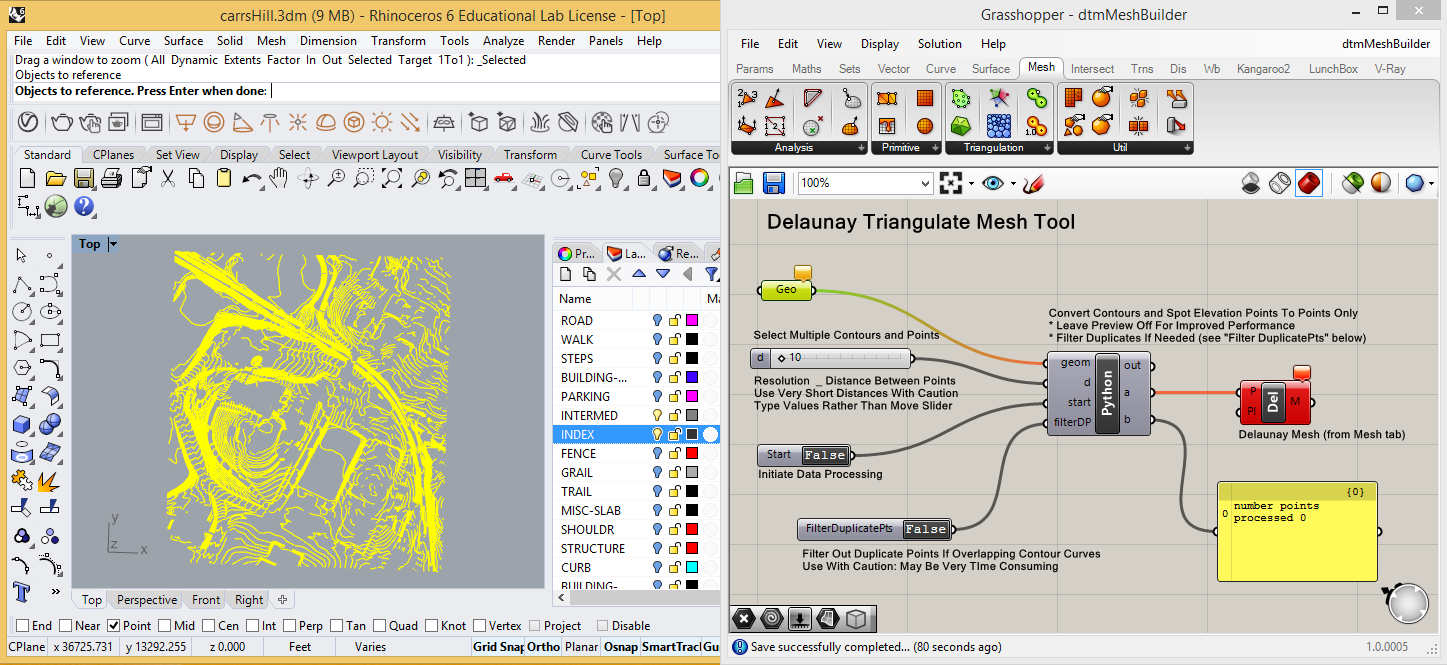Viewport: 1447px width, 665px height.
Task: Click the Planar status bar button
Action: 581,647
